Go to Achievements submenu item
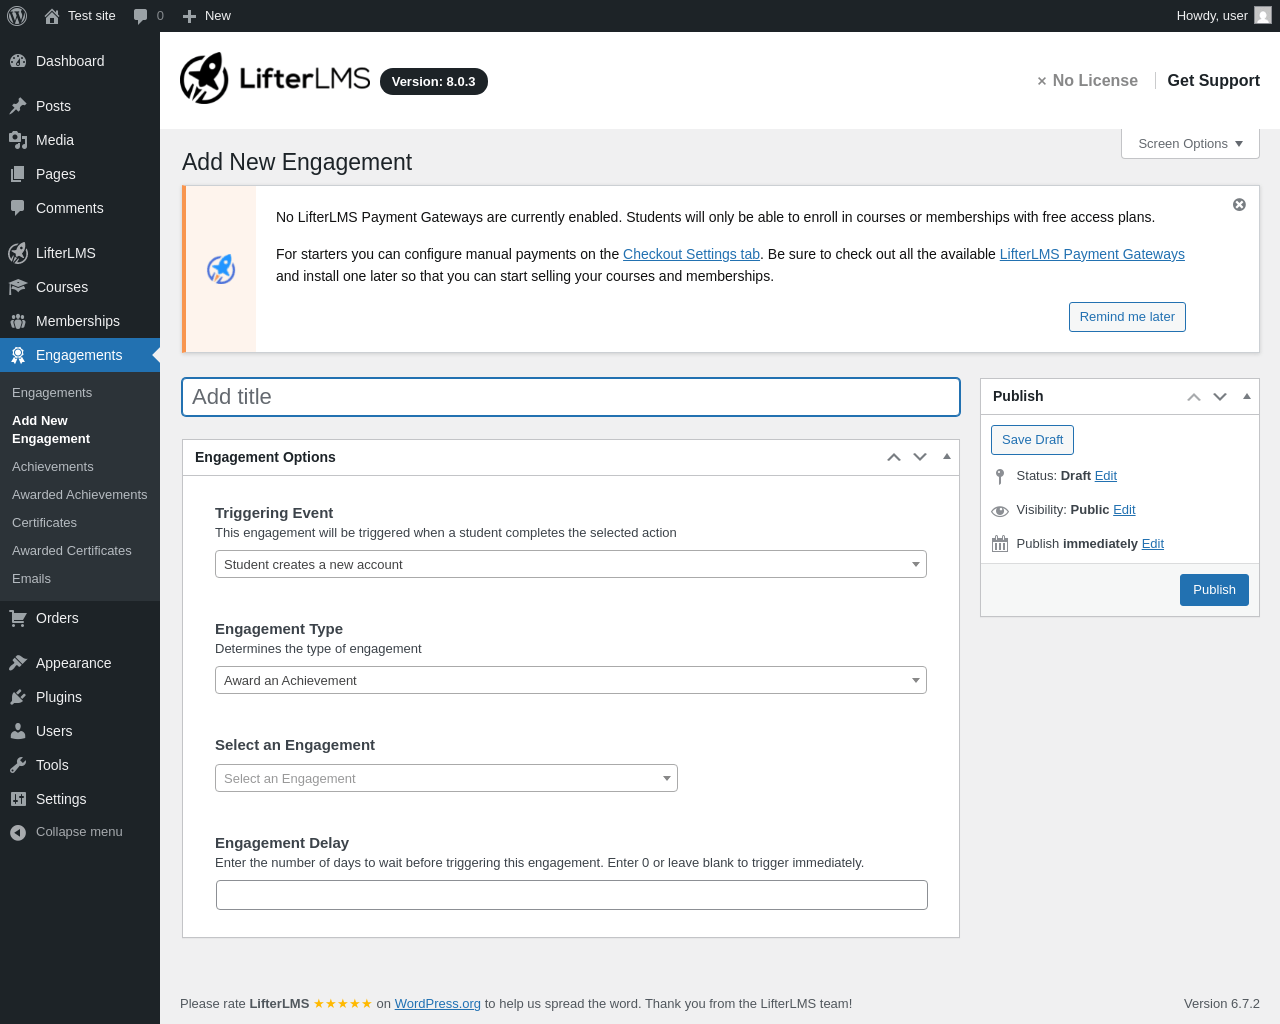Screen dimensions: 1280x1024 [53, 467]
